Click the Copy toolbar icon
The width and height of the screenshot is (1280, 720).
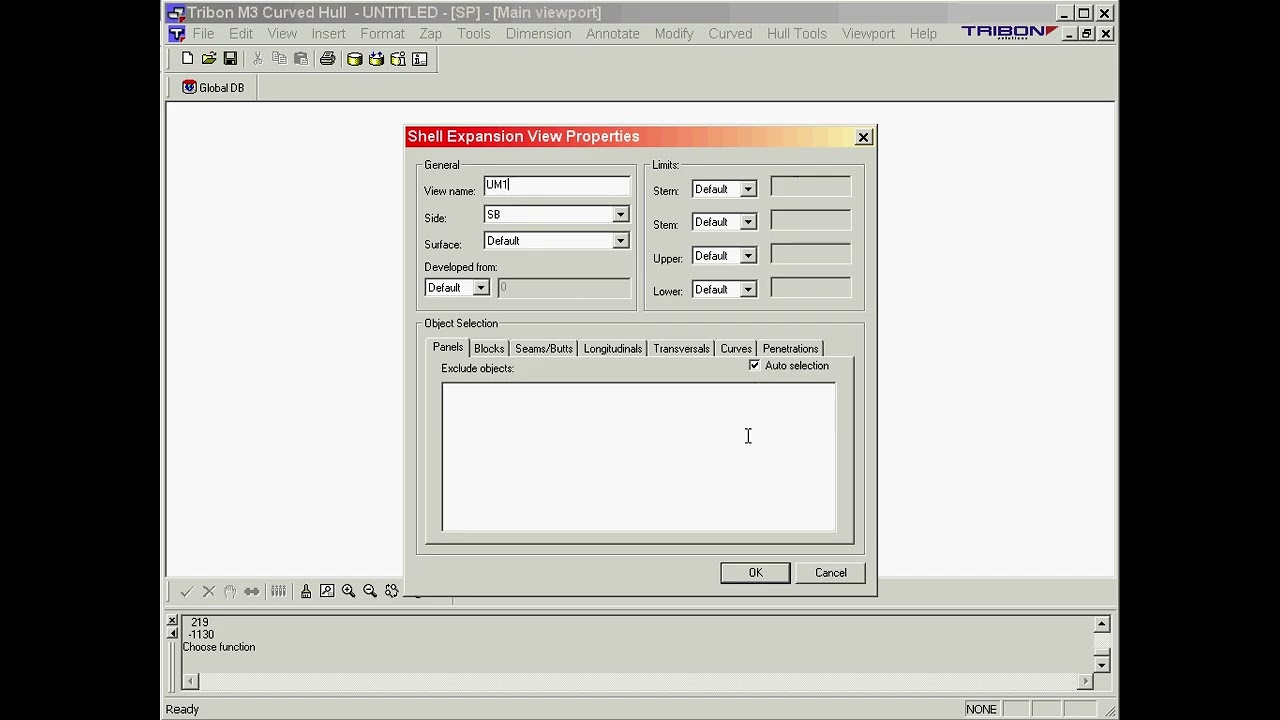coord(279,59)
